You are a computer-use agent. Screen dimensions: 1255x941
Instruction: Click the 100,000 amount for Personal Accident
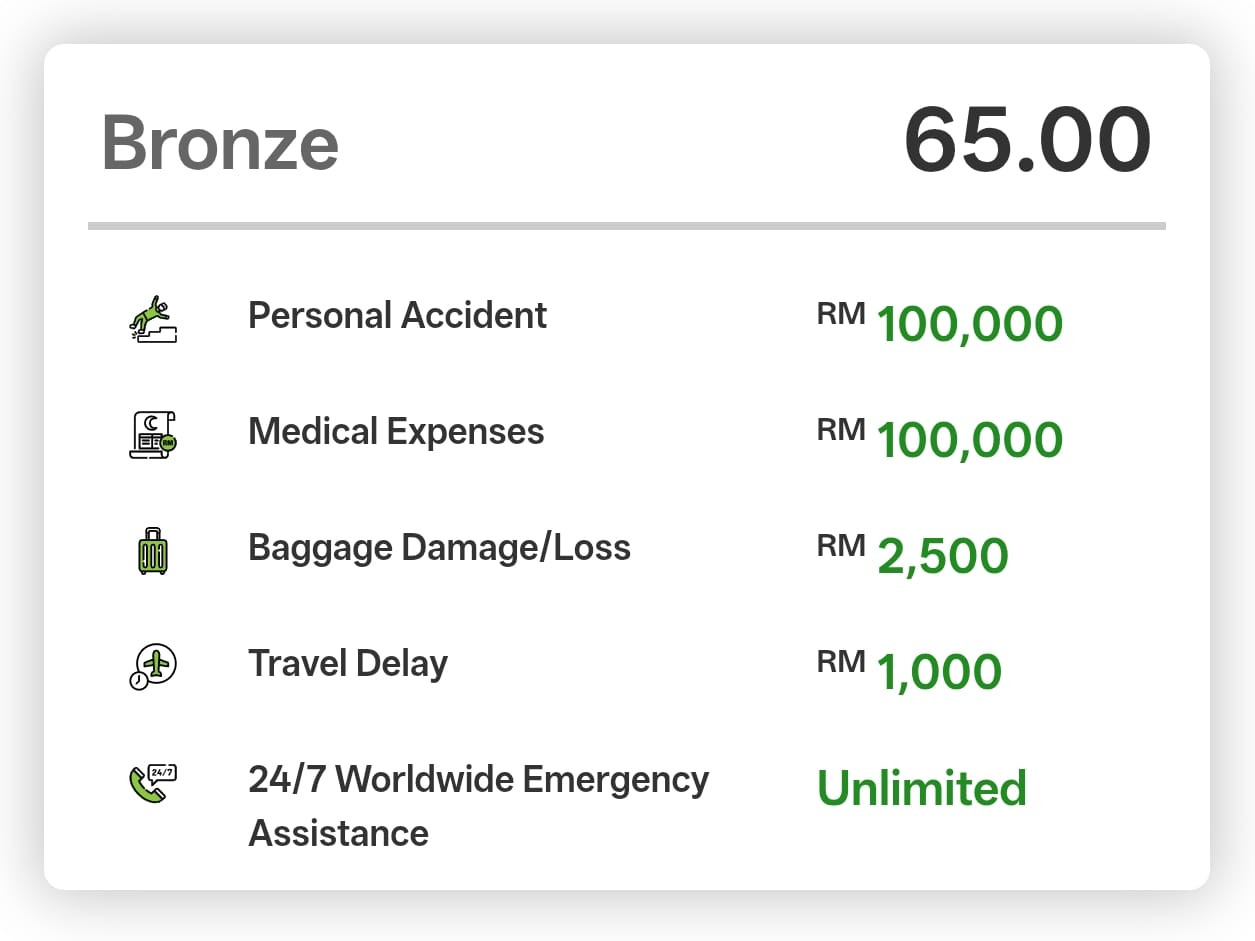click(x=969, y=325)
